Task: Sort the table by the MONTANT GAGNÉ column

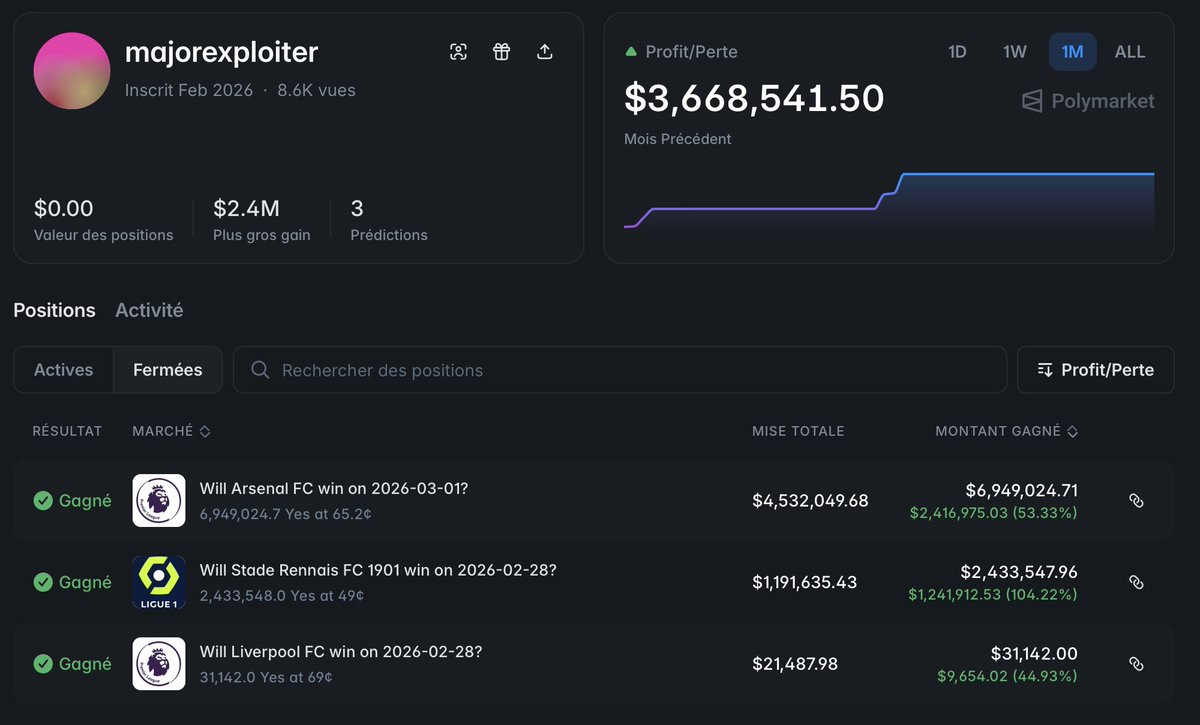Action: (1007, 431)
